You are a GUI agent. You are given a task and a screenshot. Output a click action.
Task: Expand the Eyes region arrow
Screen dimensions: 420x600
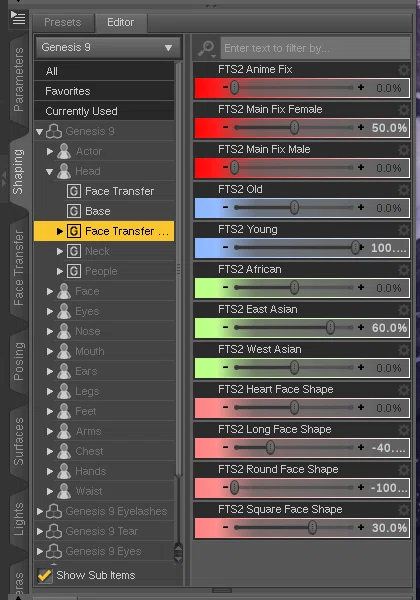coord(50,311)
